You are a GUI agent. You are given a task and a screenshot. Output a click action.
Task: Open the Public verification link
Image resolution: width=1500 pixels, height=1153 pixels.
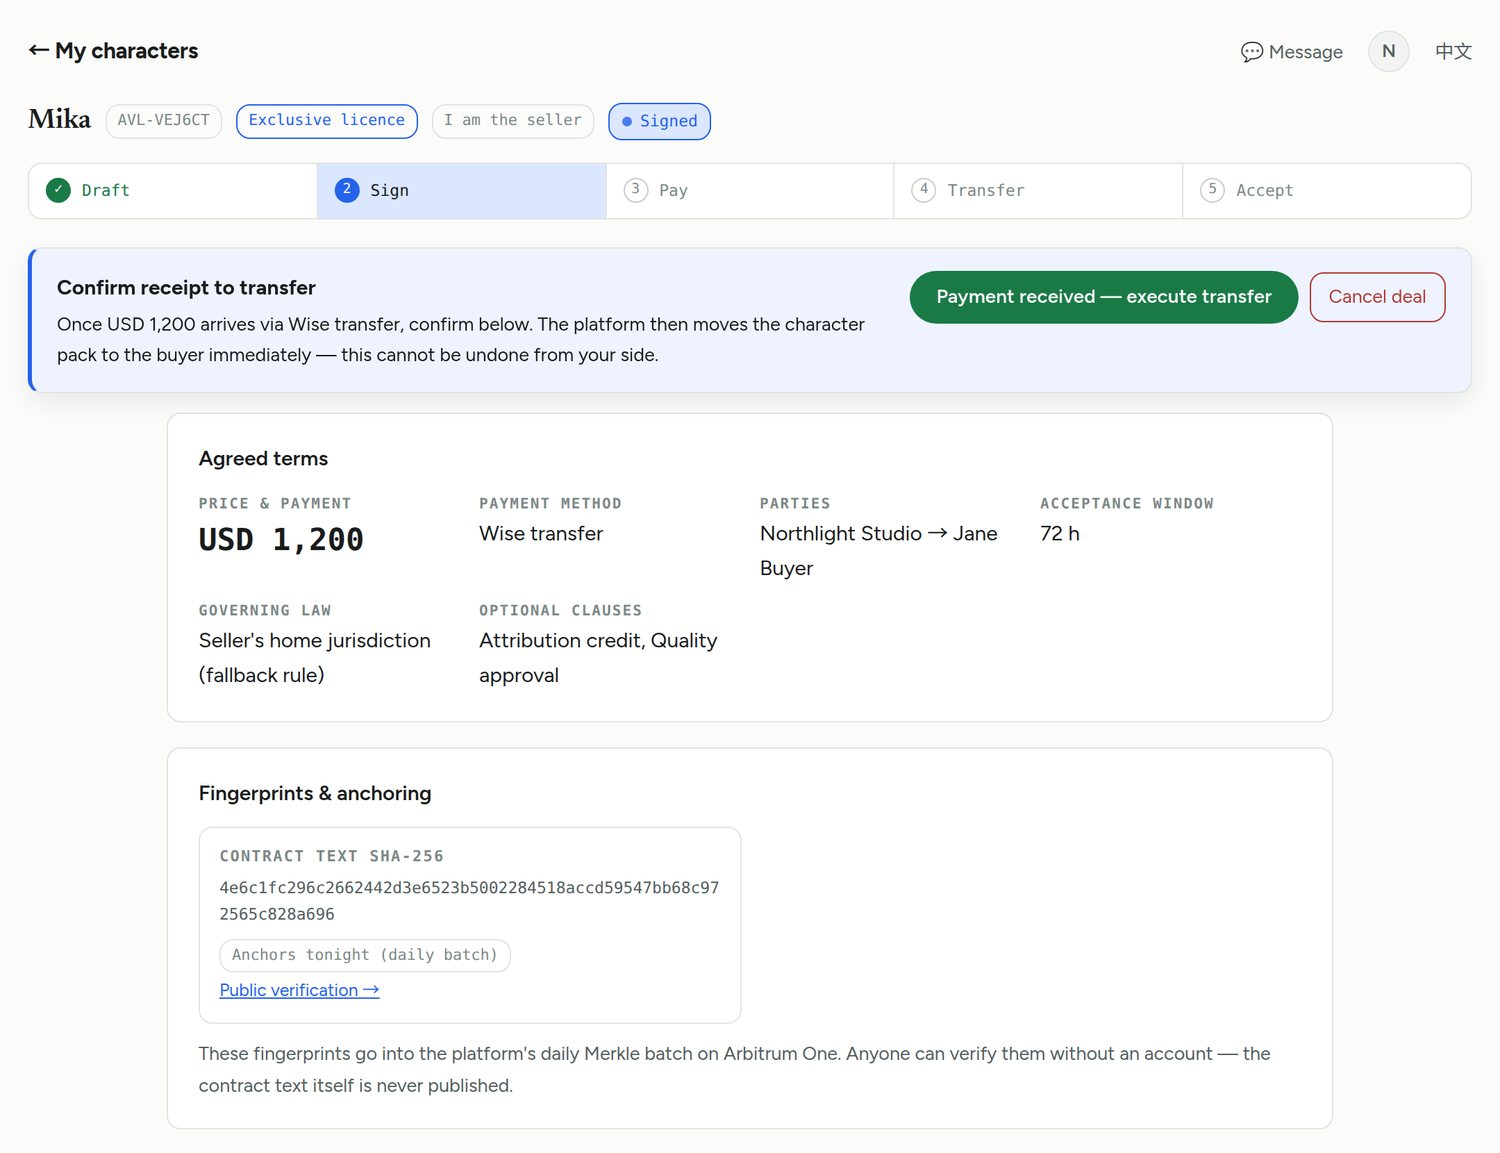tap(299, 990)
